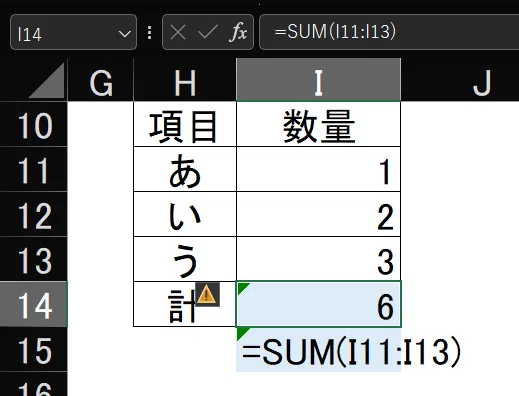The width and height of the screenshot is (519, 396).
Task: Click the Enter checkmark formula icon
Action: (208, 32)
